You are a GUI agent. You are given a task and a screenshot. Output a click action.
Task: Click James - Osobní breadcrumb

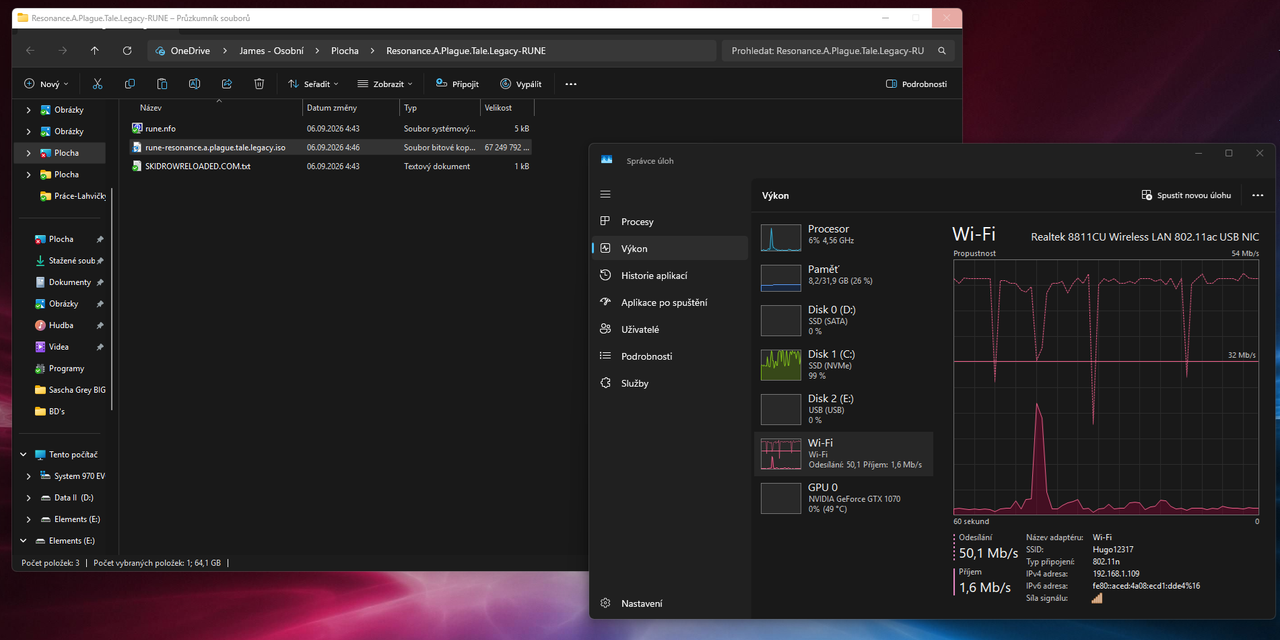(271, 50)
